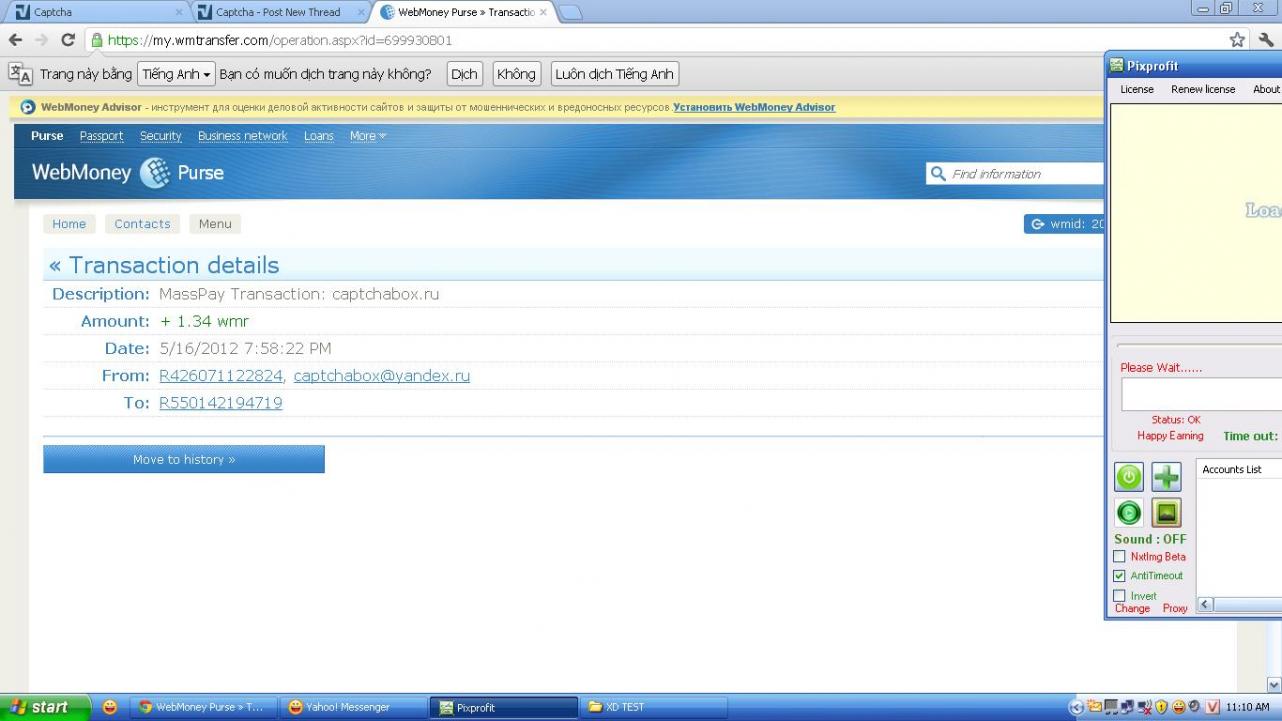Screen dimensions: 1282x721
Task: Bookmark this page with the star icon
Action: 1237,40
